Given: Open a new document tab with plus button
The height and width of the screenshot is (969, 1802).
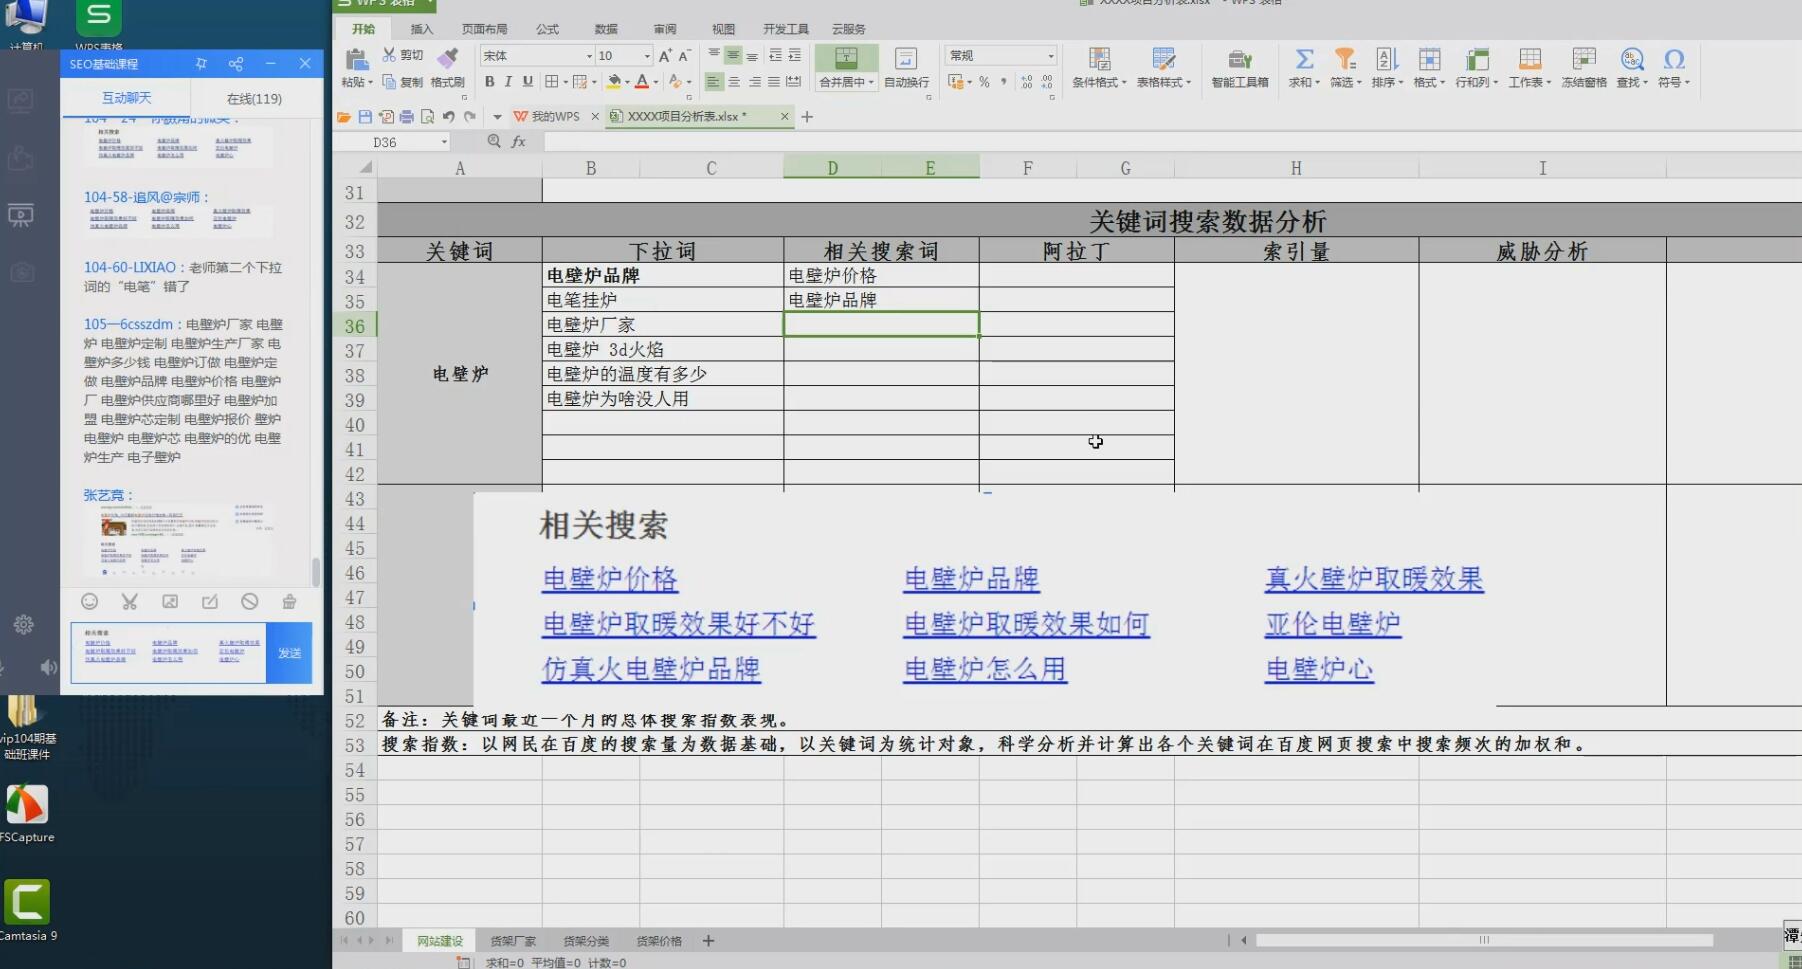Looking at the screenshot, I should (x=807, y=117).
